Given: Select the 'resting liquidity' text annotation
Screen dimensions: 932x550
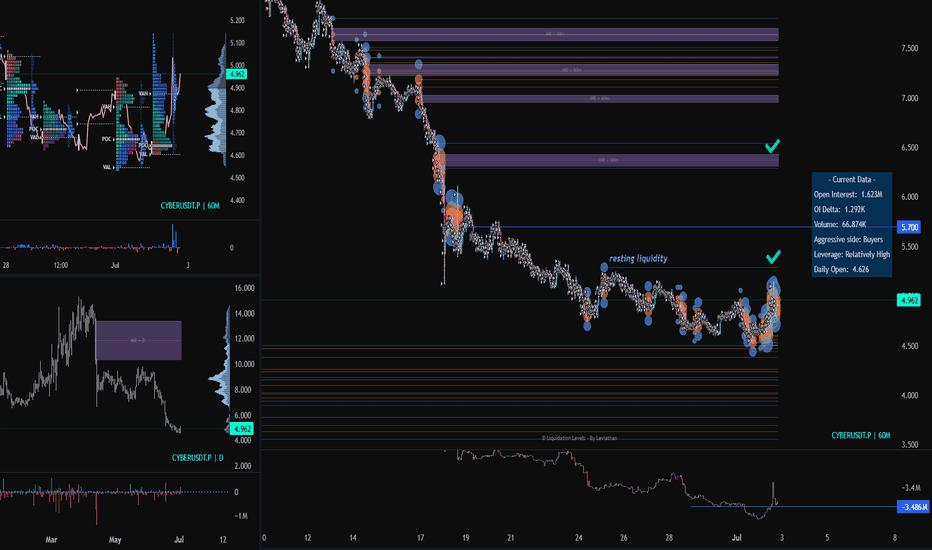Looking at the screenshot, I should click(x=638, y=259).
